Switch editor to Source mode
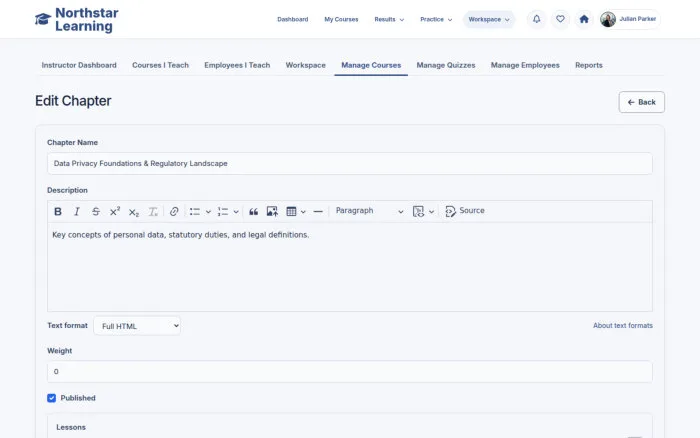 (465, 211)
